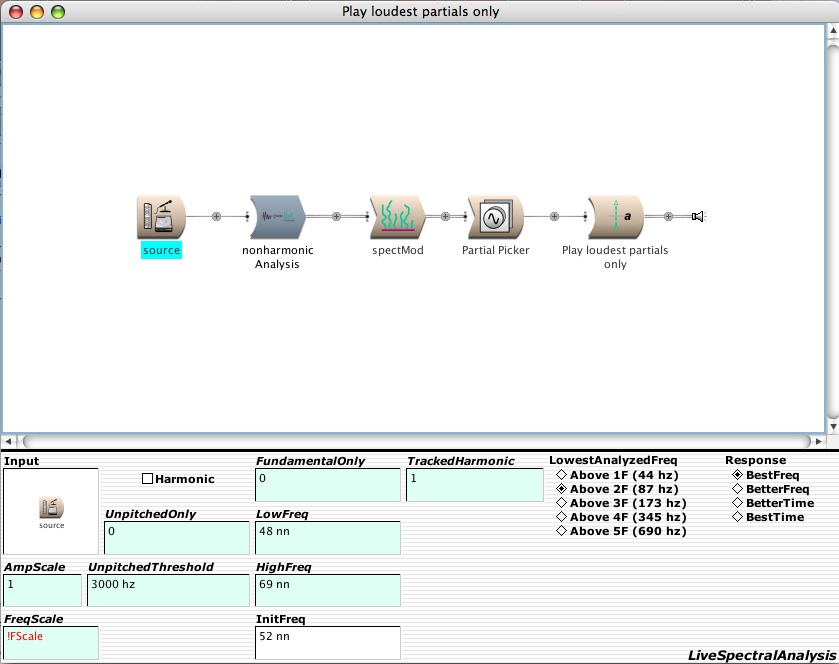
Task: Select the Partial Picker oscillator icon
Action: click(x=495, y=217)
